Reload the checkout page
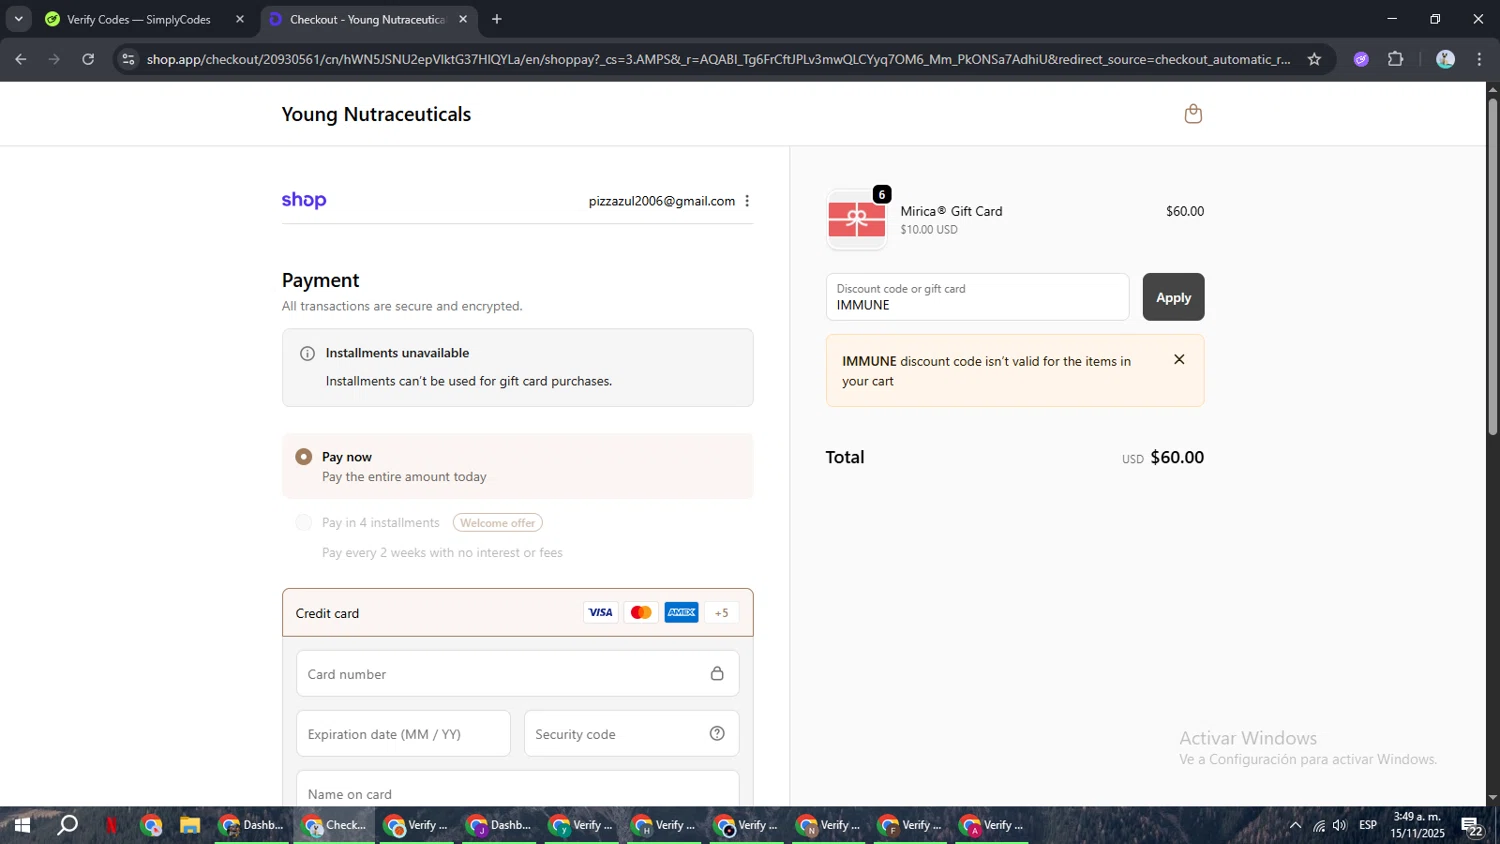Image resolution: width=1500 pixels, height=844 pixels. point(88,59)
